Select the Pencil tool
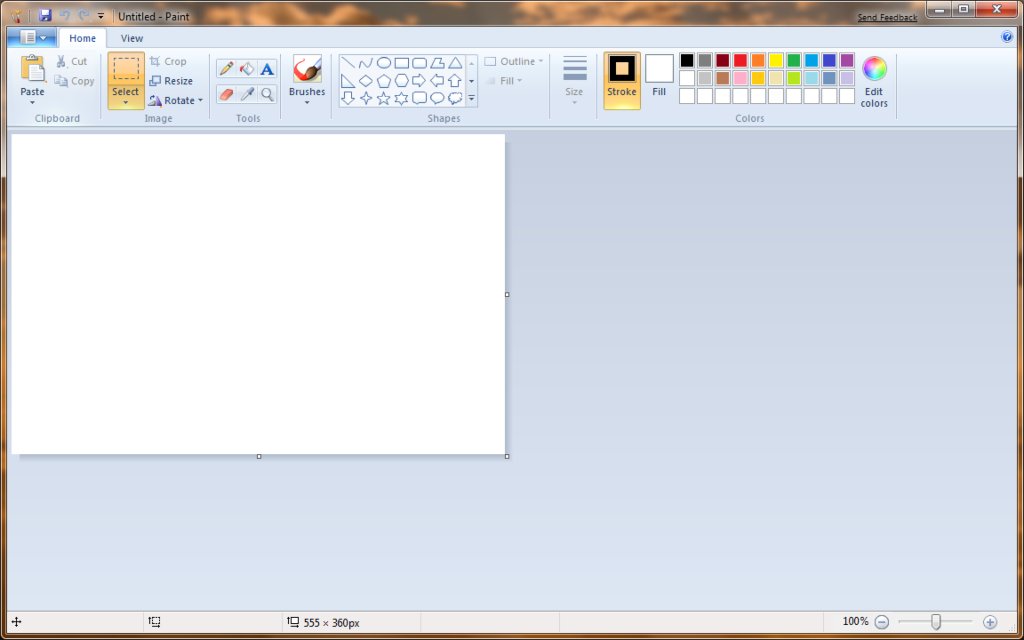The width and height of the screenshot is (1024, 640). (227, 69)
